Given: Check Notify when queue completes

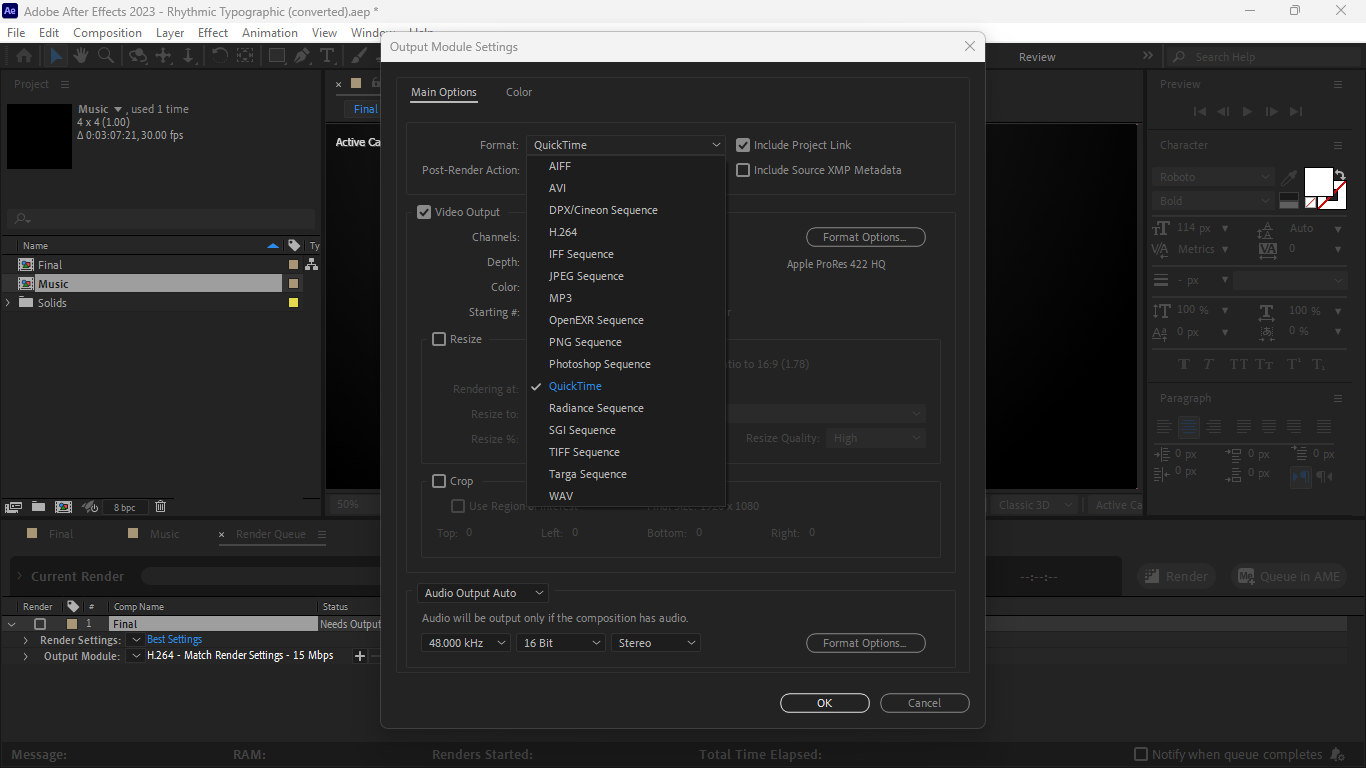Looking at the screenshot, I should (1141, 754).
